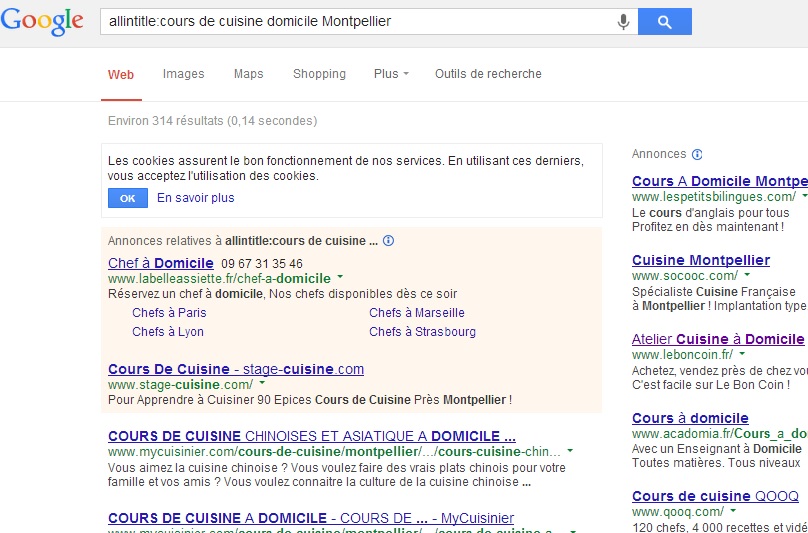Select the Web tab
Screen dimensions: 808x533
(x=121, y=74)
